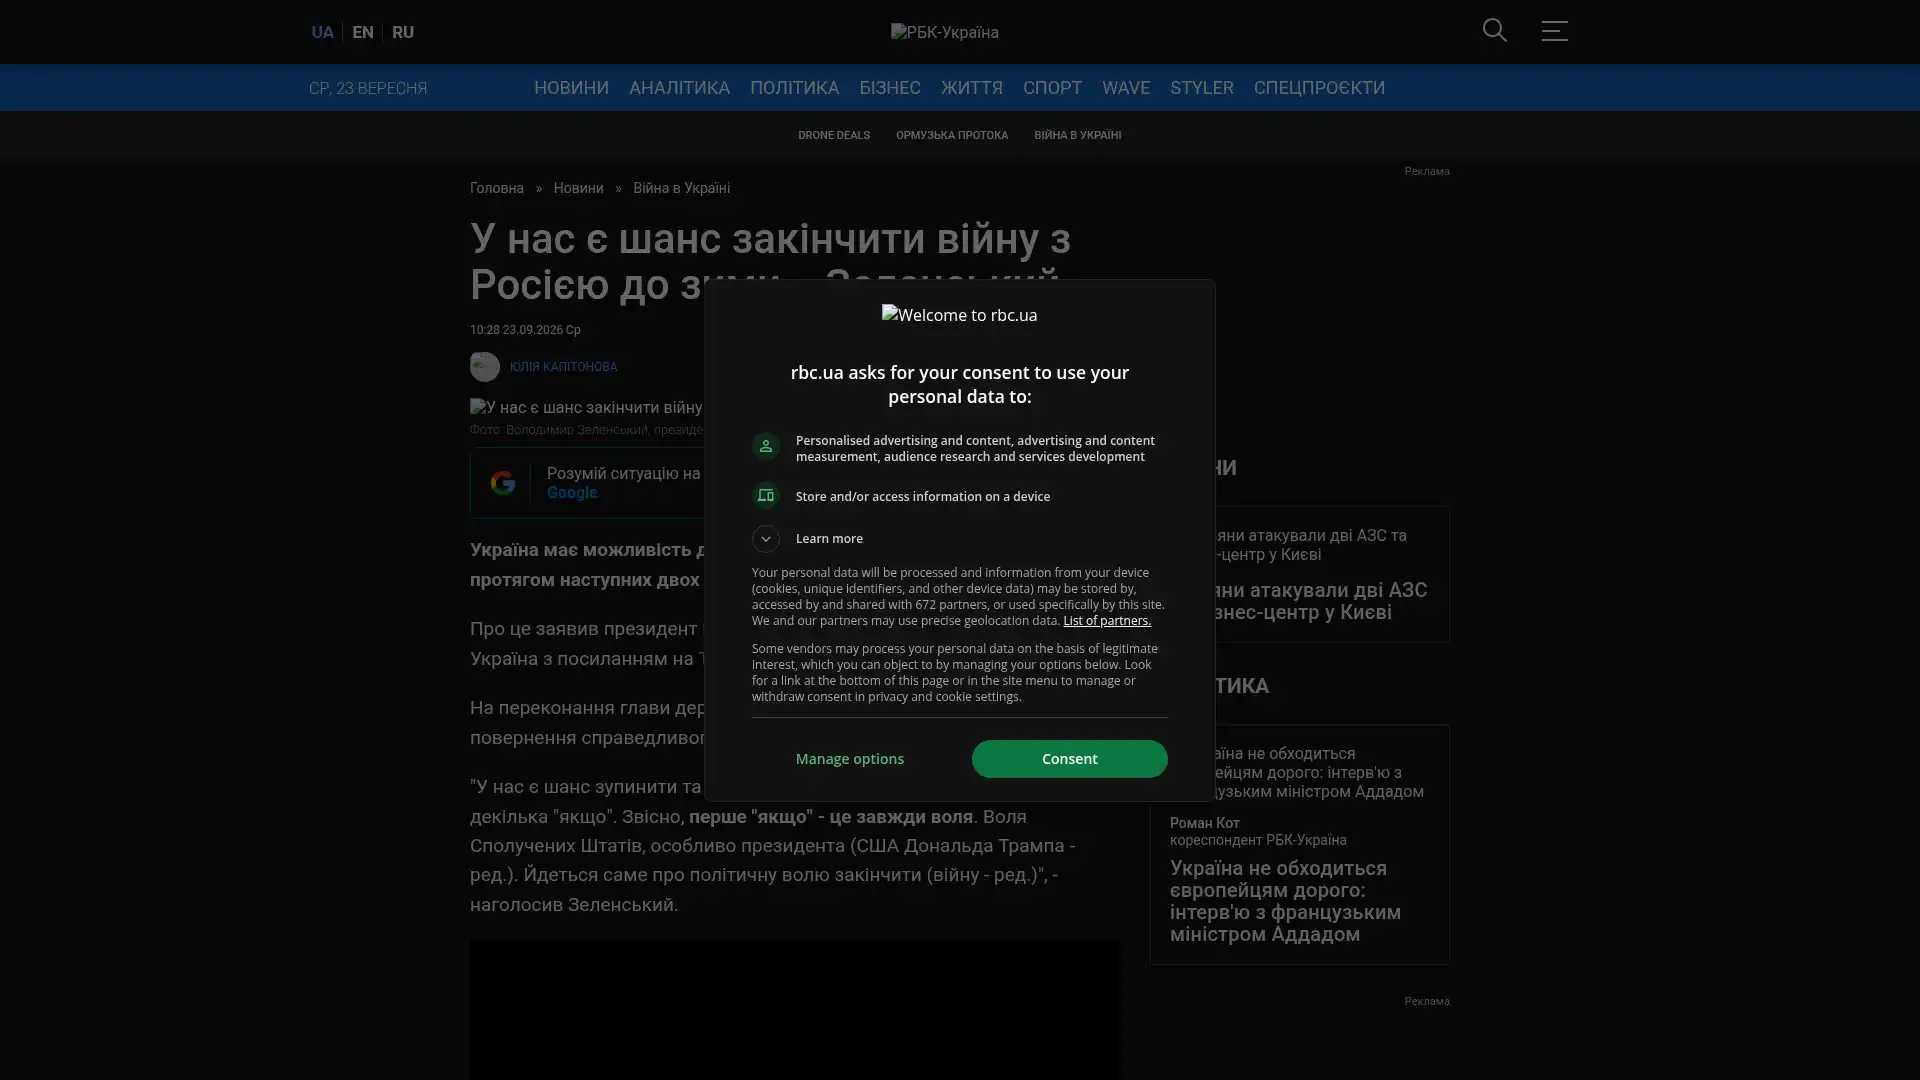The image size is (1920, 1080).
Task: Click the article date 10:28 23.09.2026
Action: point(525,330)
